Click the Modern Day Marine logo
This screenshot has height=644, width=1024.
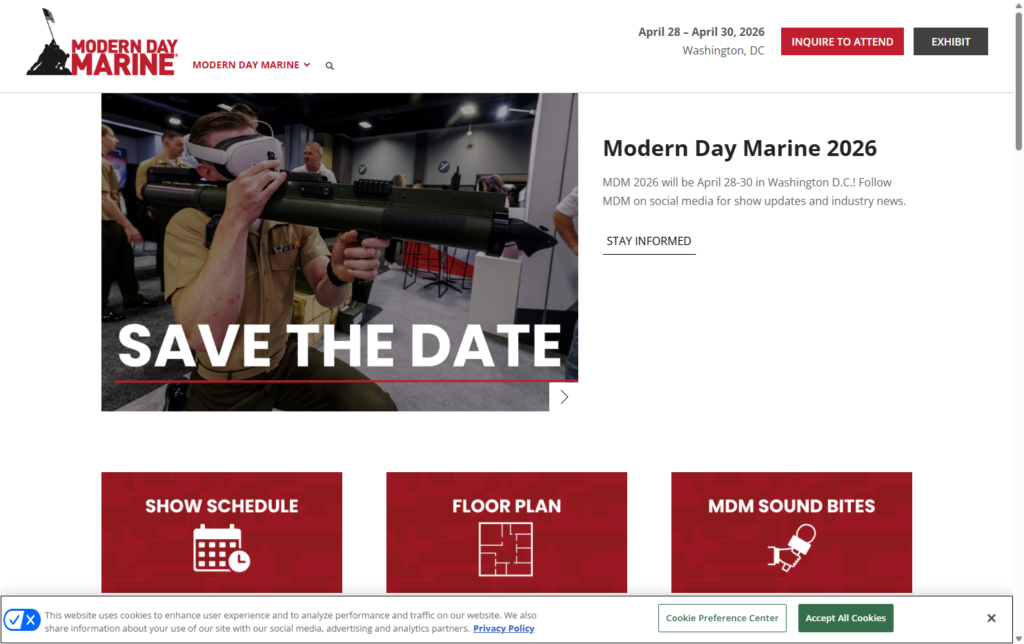pos(101,44)
